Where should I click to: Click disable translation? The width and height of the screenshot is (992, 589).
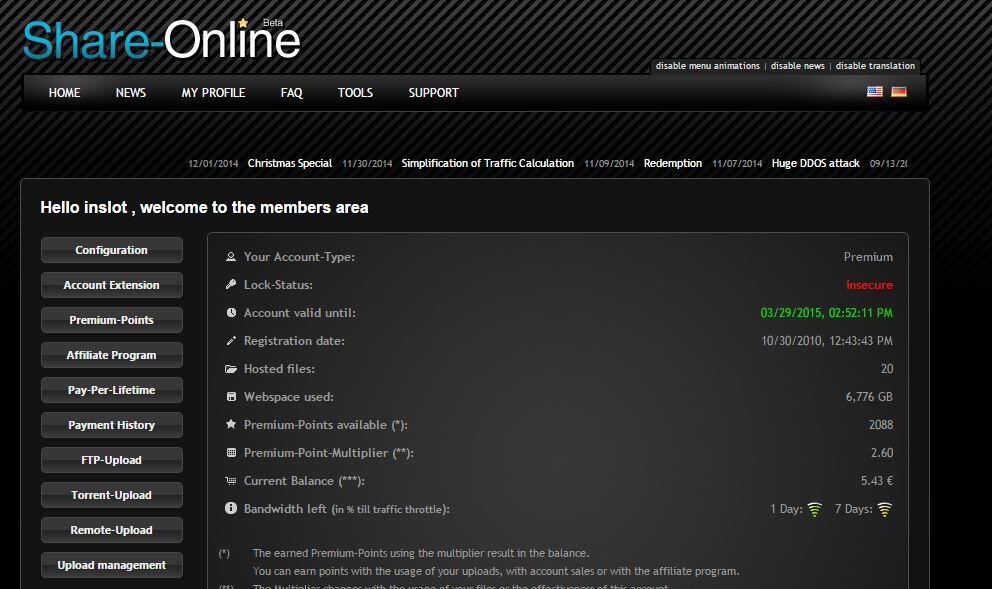coord(875,66)
